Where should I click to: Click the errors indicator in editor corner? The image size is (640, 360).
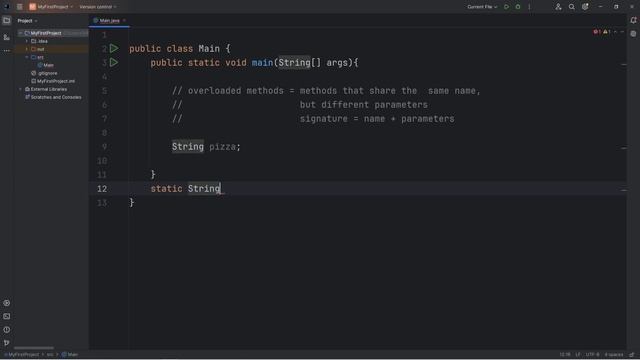tap(597, 32)
